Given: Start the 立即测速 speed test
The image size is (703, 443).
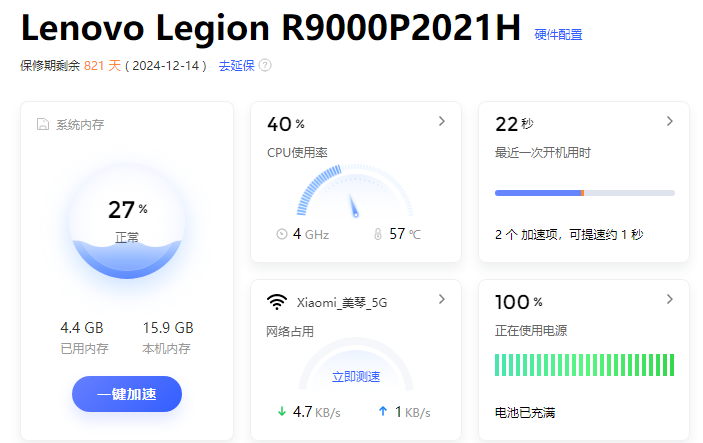Looking at the screenshot, I should (356, 377).
